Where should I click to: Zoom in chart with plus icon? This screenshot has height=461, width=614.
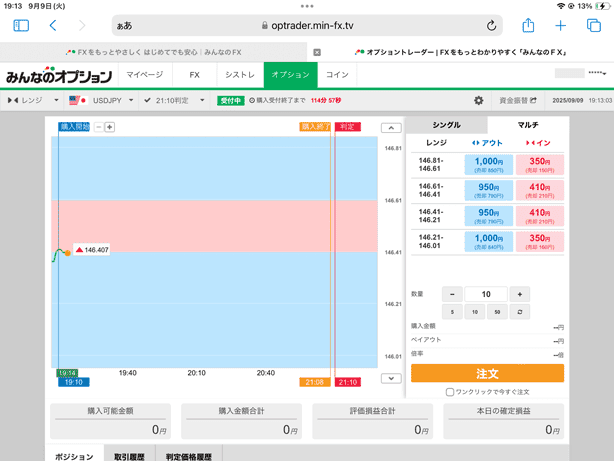click(x=110, y=127)
